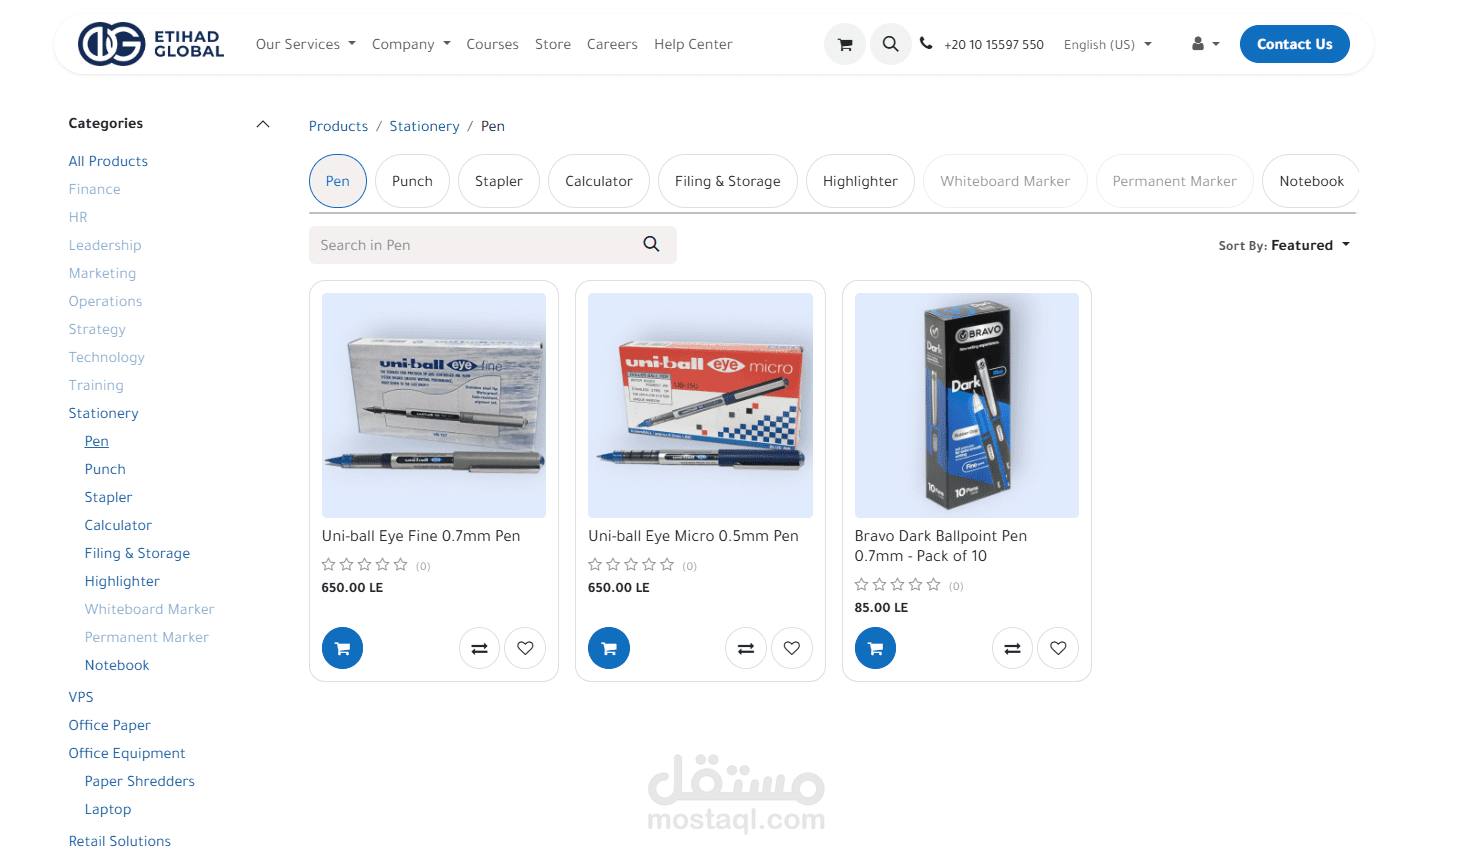Open the user account icon menu
Image resolution: width=1473 pixels, height=852 pixels.
[x=1205, y=44]
